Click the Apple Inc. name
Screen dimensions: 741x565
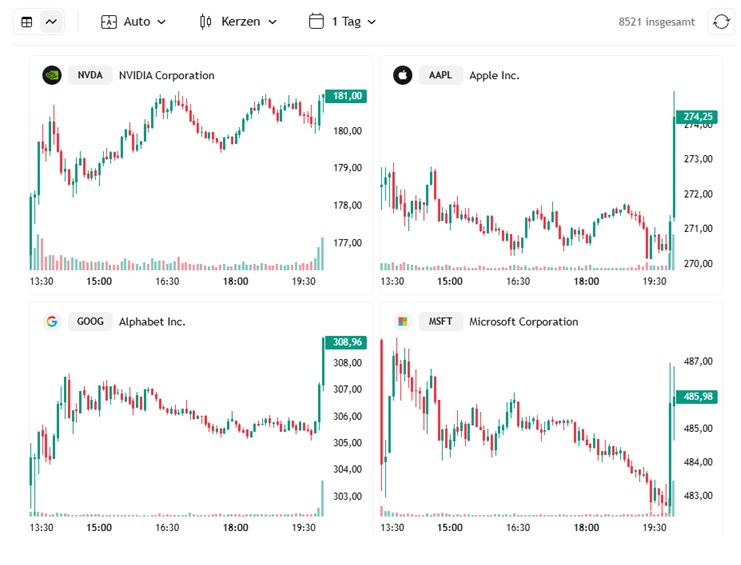(494, 76)
